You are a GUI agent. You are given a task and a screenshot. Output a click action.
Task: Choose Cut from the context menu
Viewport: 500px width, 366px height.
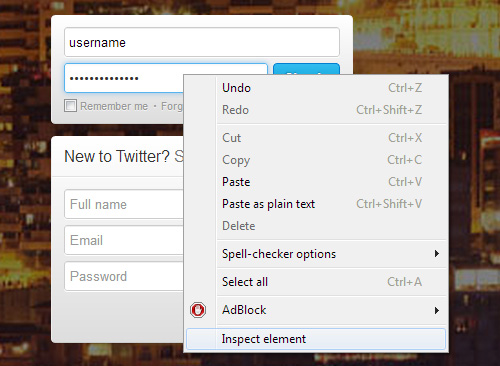click(x=316, y=138)
